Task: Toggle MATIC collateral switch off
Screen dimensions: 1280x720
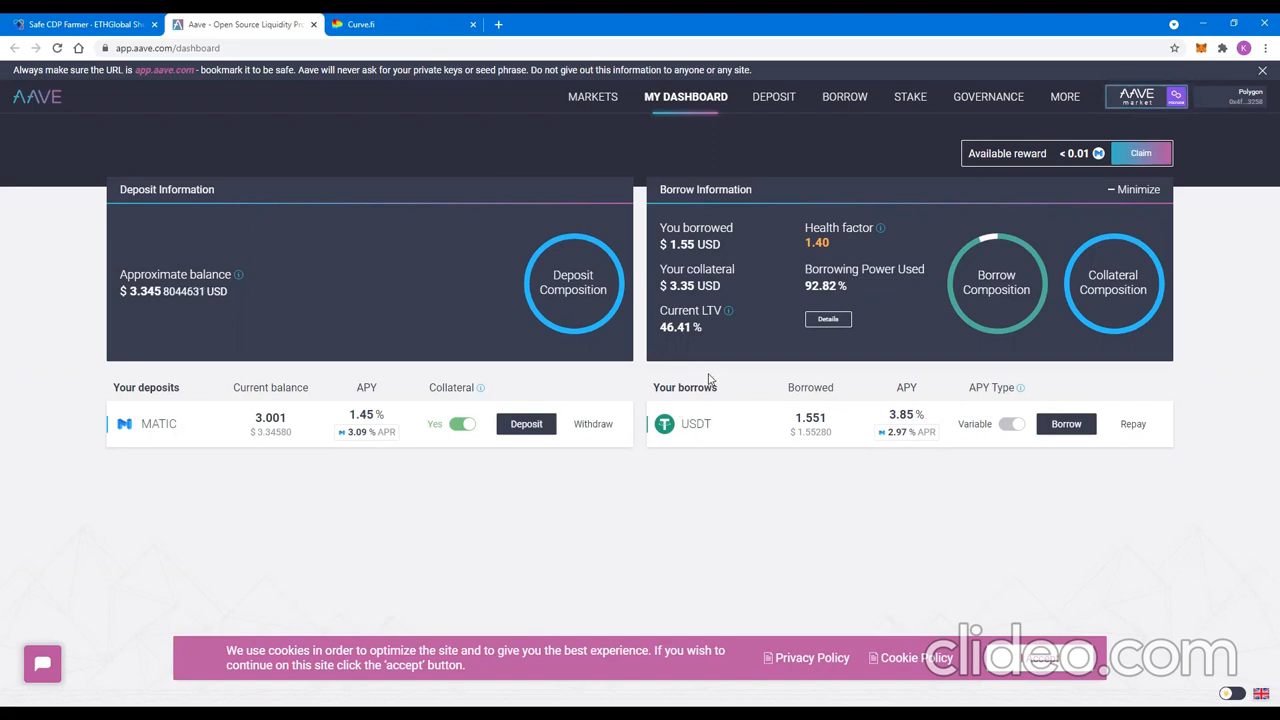Action: click(462, 424)
